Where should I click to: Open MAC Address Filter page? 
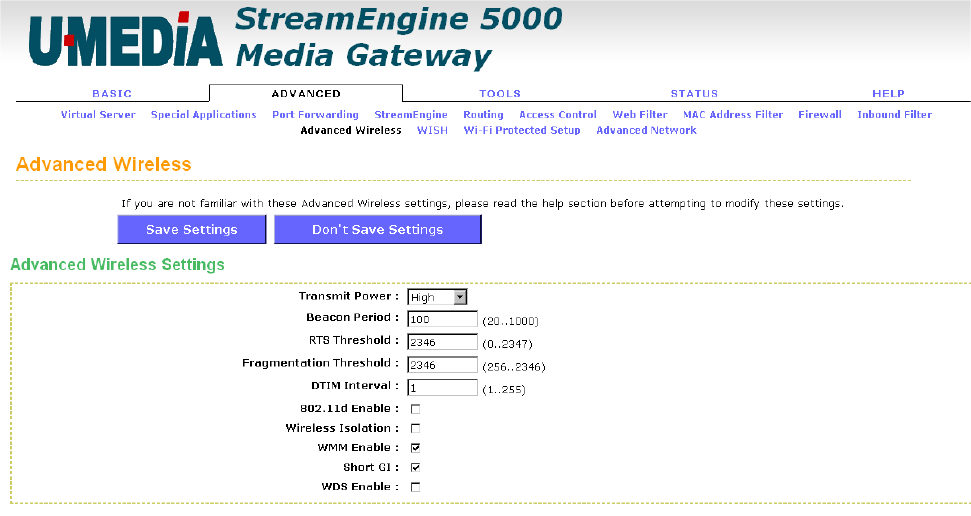[733, 115]
